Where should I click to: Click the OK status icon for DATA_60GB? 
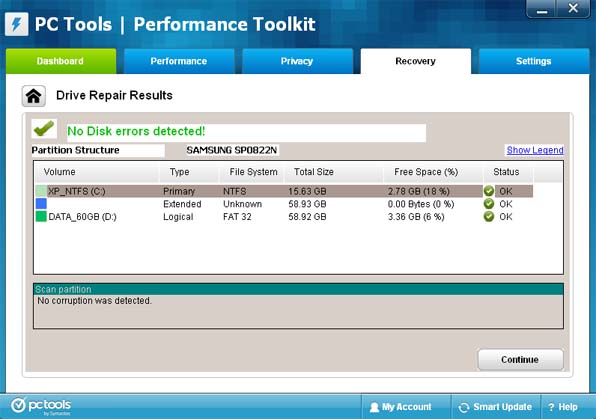[489, 217]
